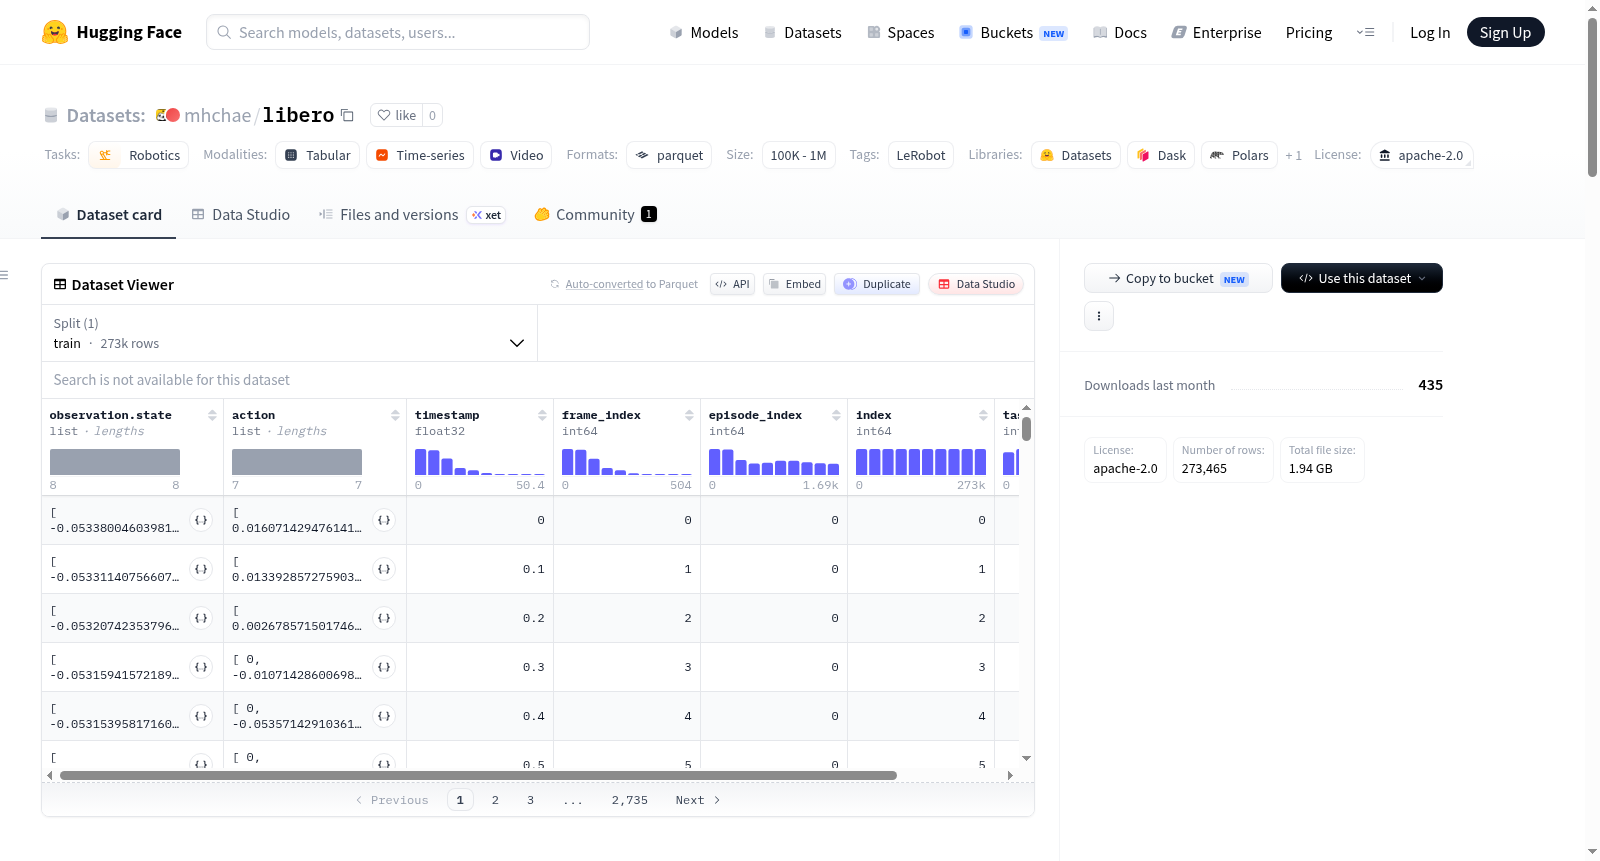1600x861 pixels.
Task: Sort by episode_index column
Action: point(836,415)
